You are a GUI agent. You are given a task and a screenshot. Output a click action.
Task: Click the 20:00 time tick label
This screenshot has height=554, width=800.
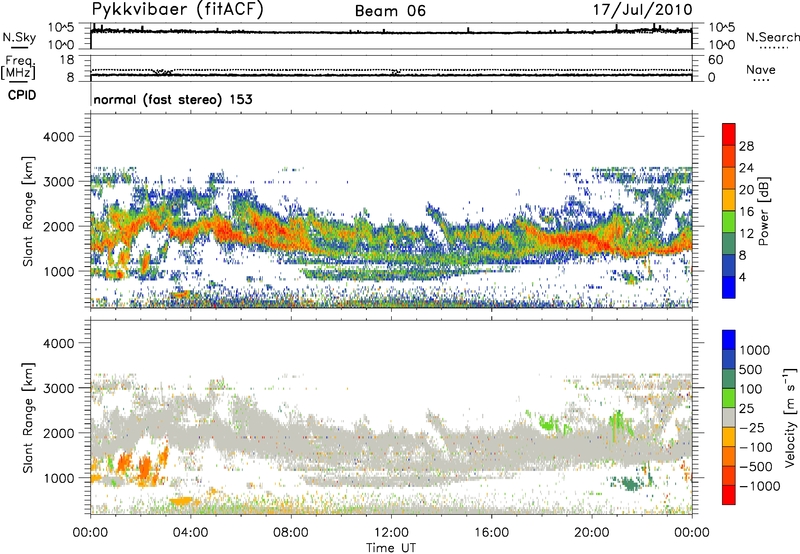(592, 533)
